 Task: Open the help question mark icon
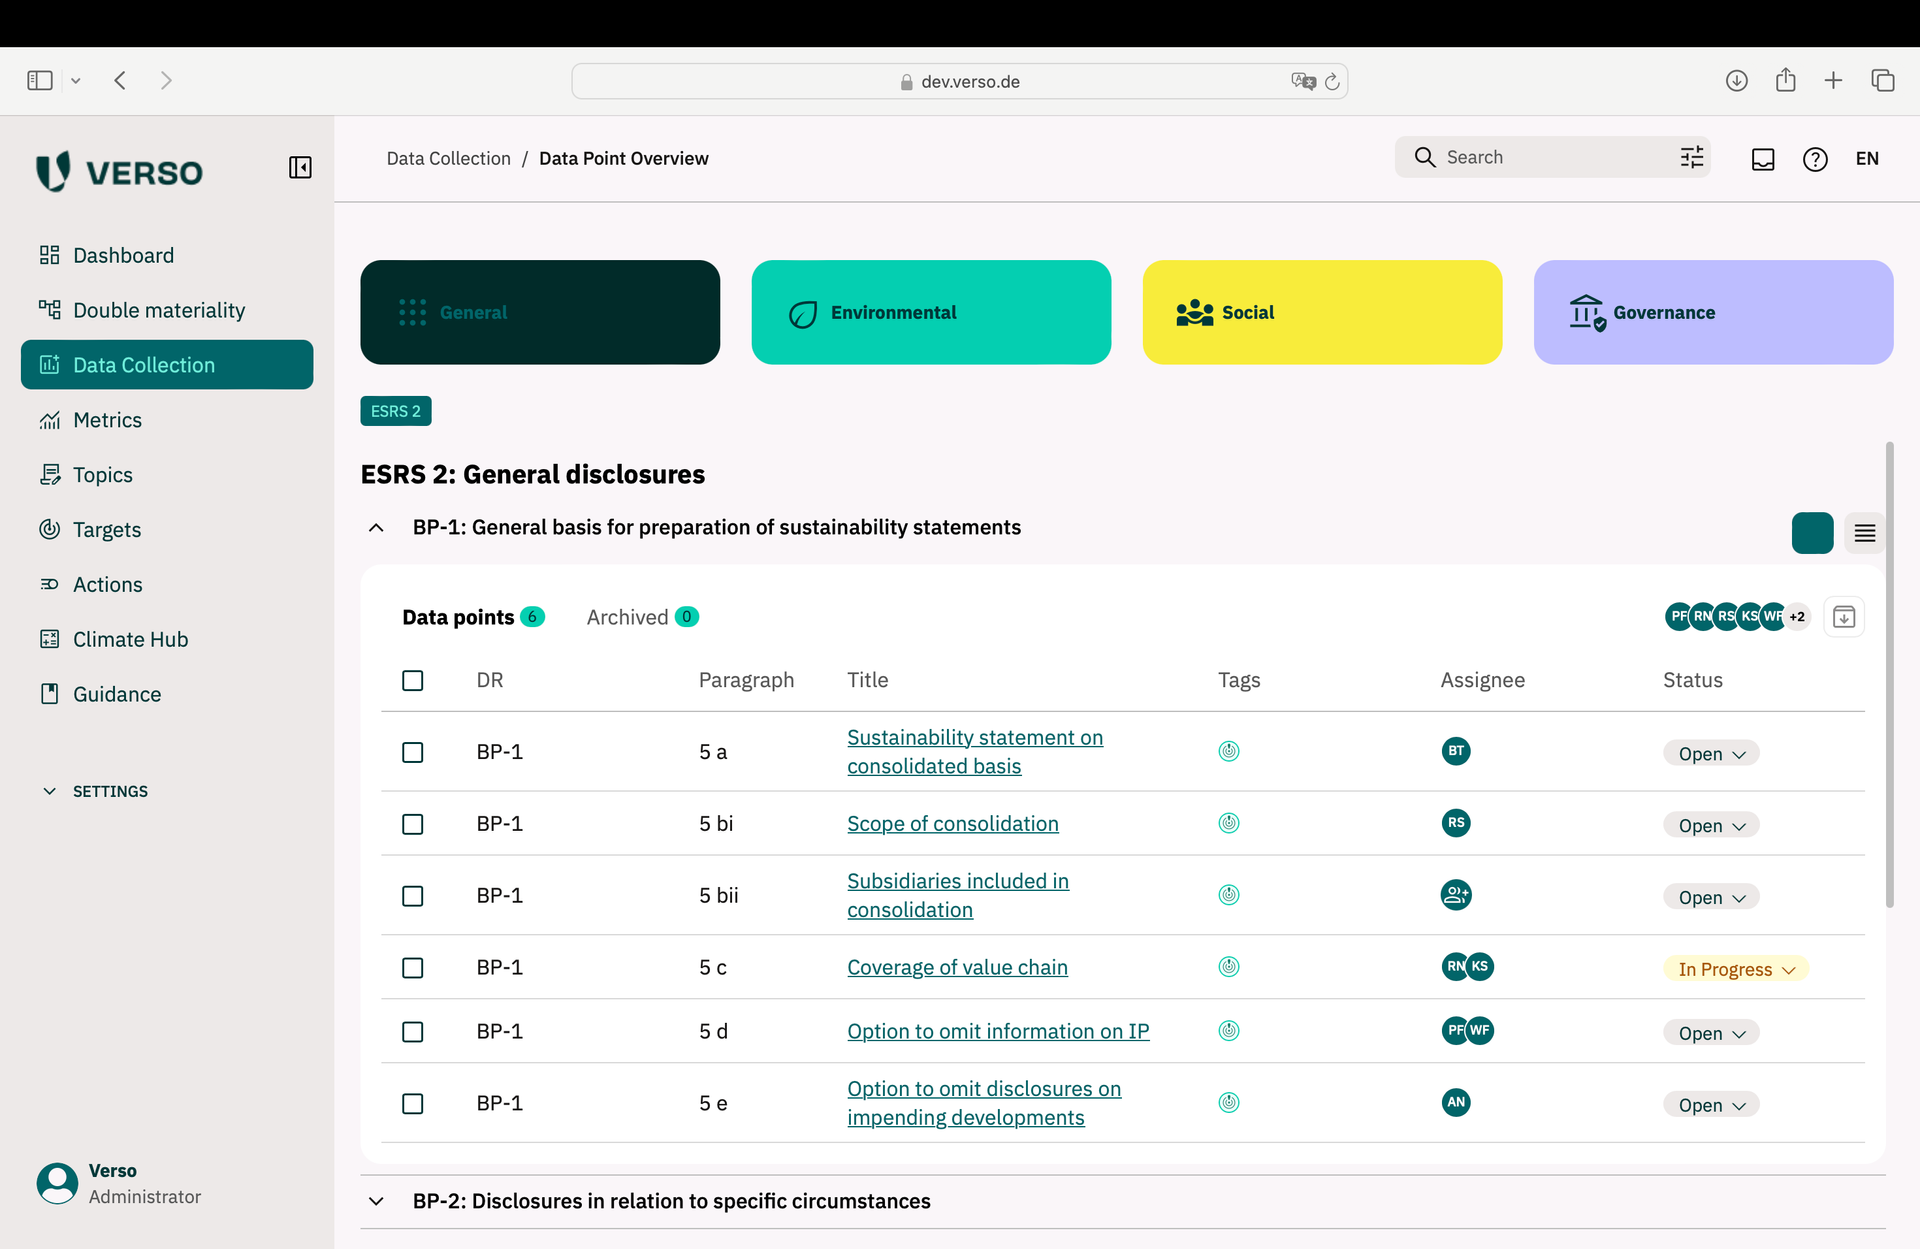(x=1815, y=159)
